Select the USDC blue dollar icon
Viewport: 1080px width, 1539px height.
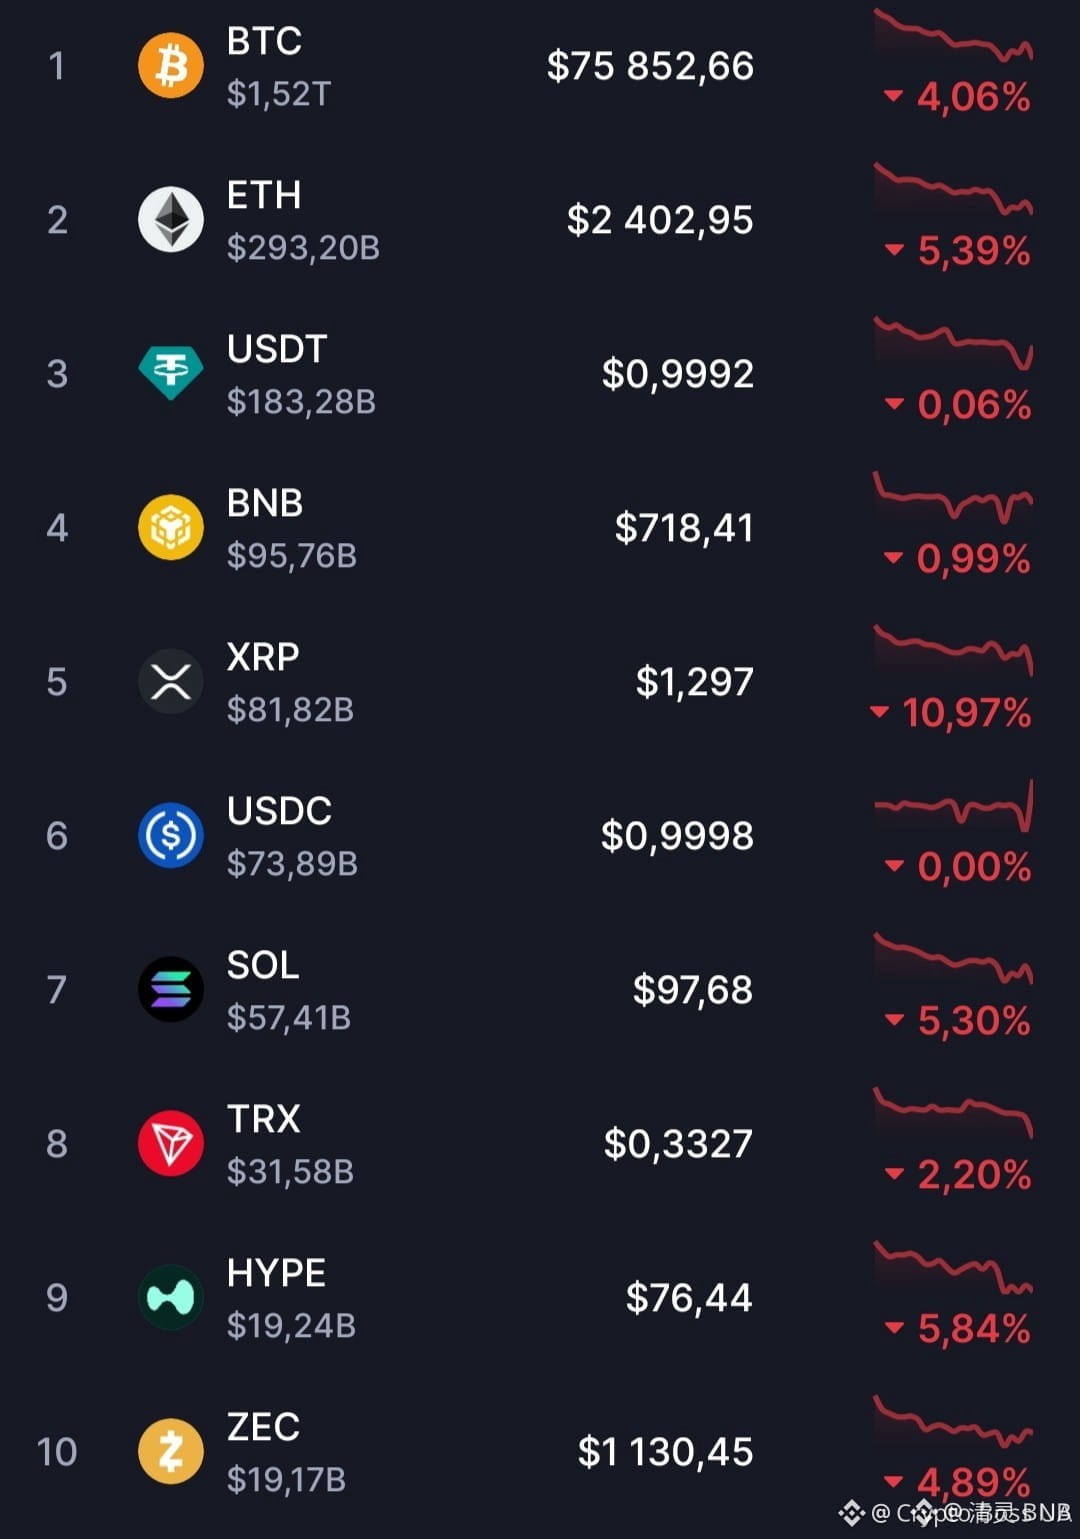pyautogui.click(x=171, y=836)
